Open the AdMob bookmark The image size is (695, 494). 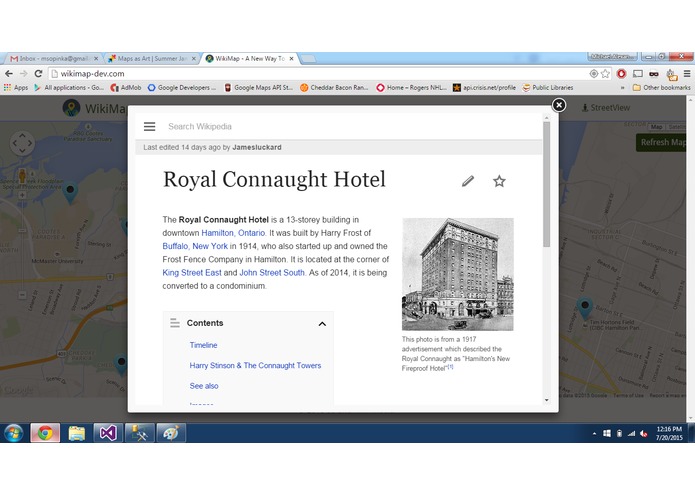(x=126, y=88)
